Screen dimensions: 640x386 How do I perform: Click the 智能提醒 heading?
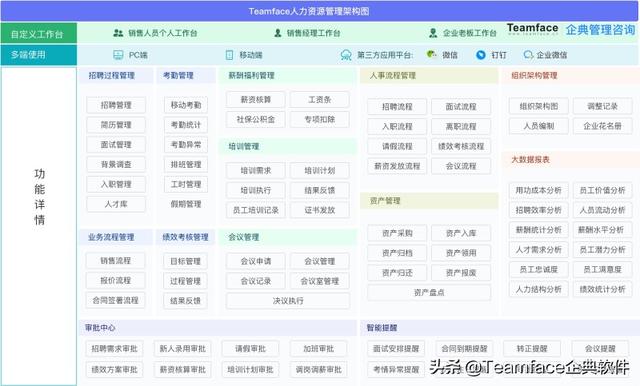point(382,328)
